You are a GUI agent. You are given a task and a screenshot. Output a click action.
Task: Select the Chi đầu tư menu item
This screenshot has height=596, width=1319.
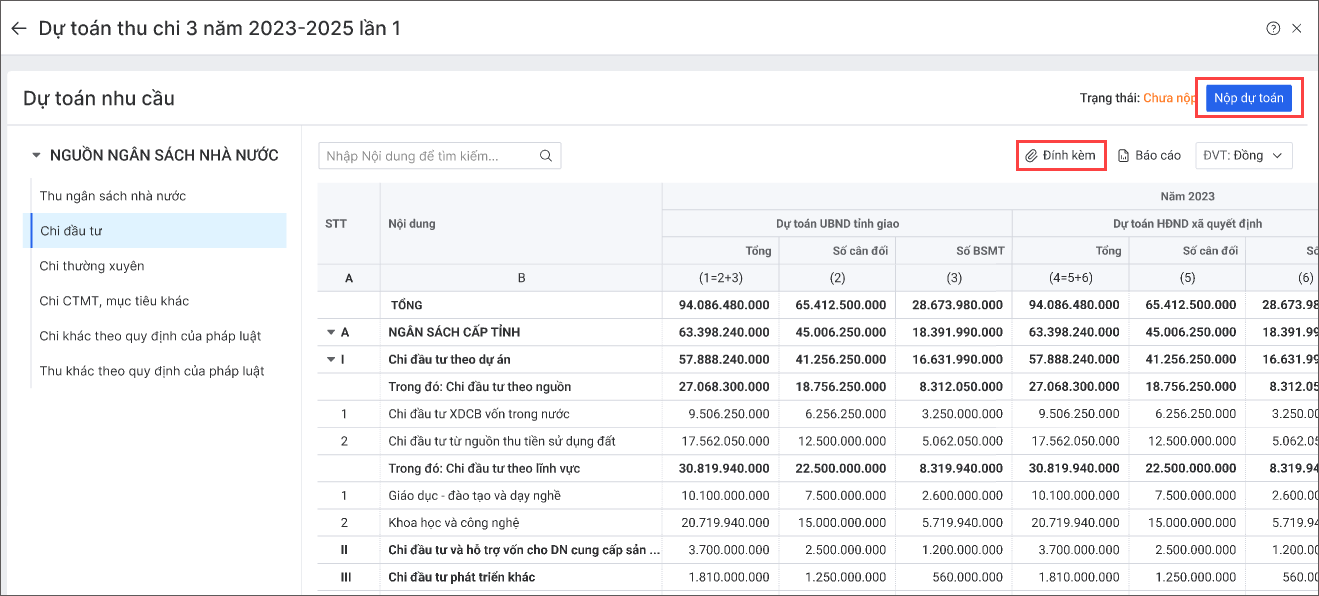[71, 231]
